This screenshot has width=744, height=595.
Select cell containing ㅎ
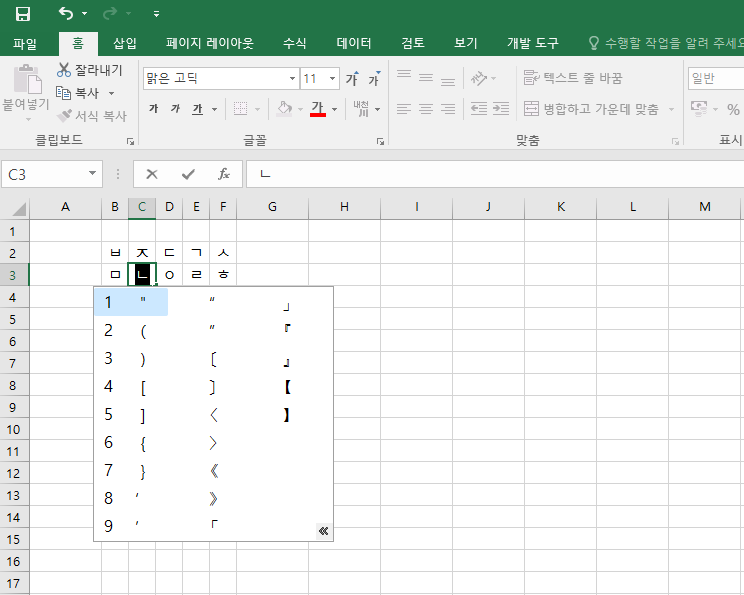[223, 275]
